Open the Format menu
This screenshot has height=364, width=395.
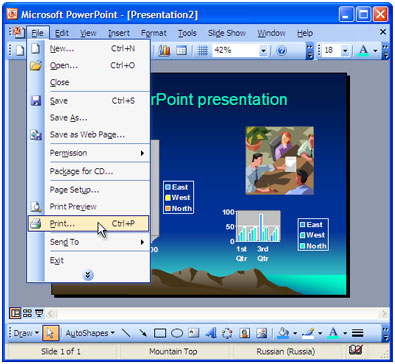pyautogui.click(x=153, y=33)
